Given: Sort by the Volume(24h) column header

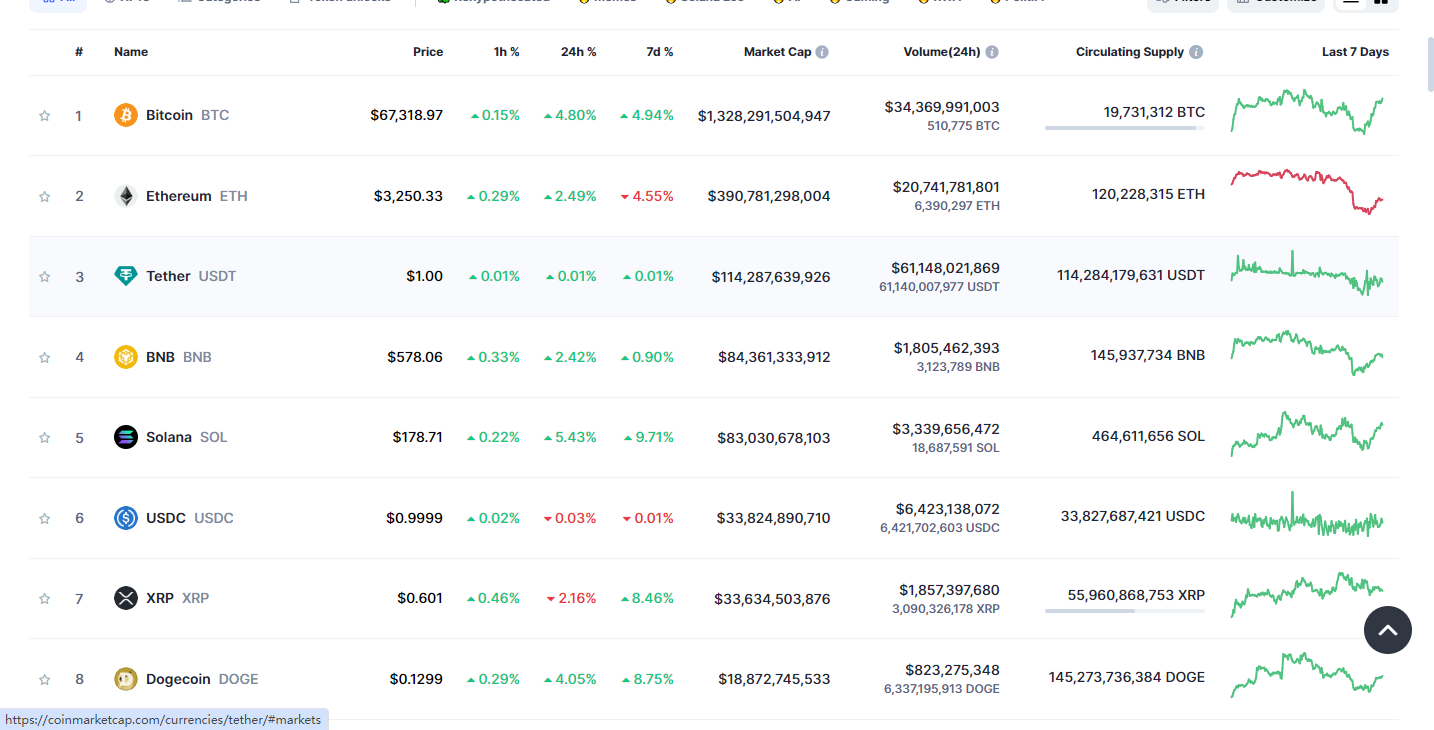Looking at the screenshot, I should pos(942,52).
